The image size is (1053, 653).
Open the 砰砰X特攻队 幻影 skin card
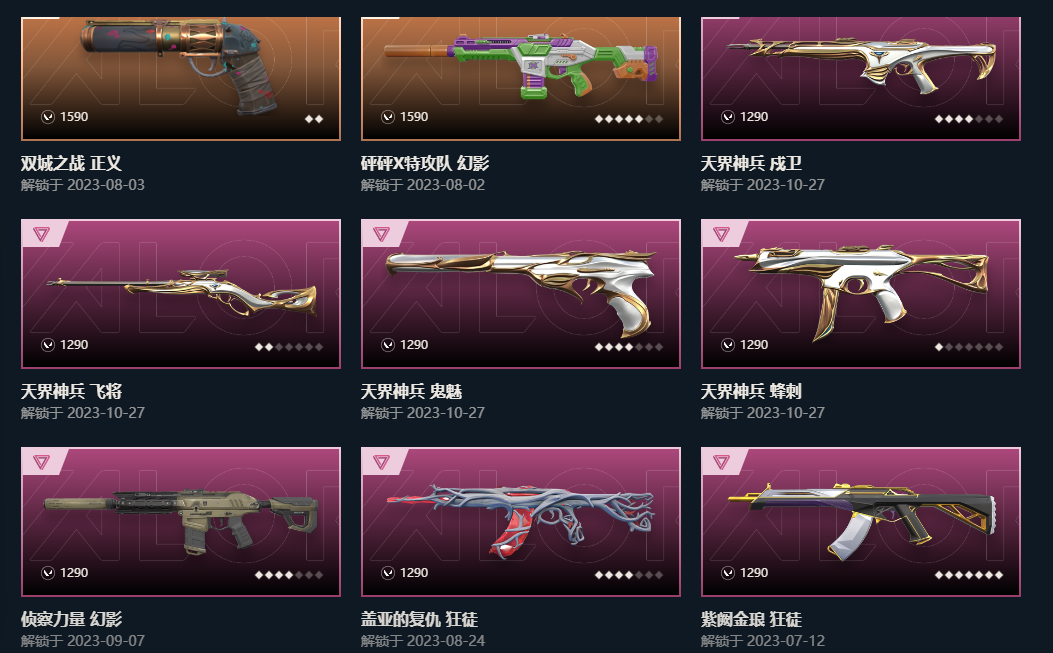[520, 79]
